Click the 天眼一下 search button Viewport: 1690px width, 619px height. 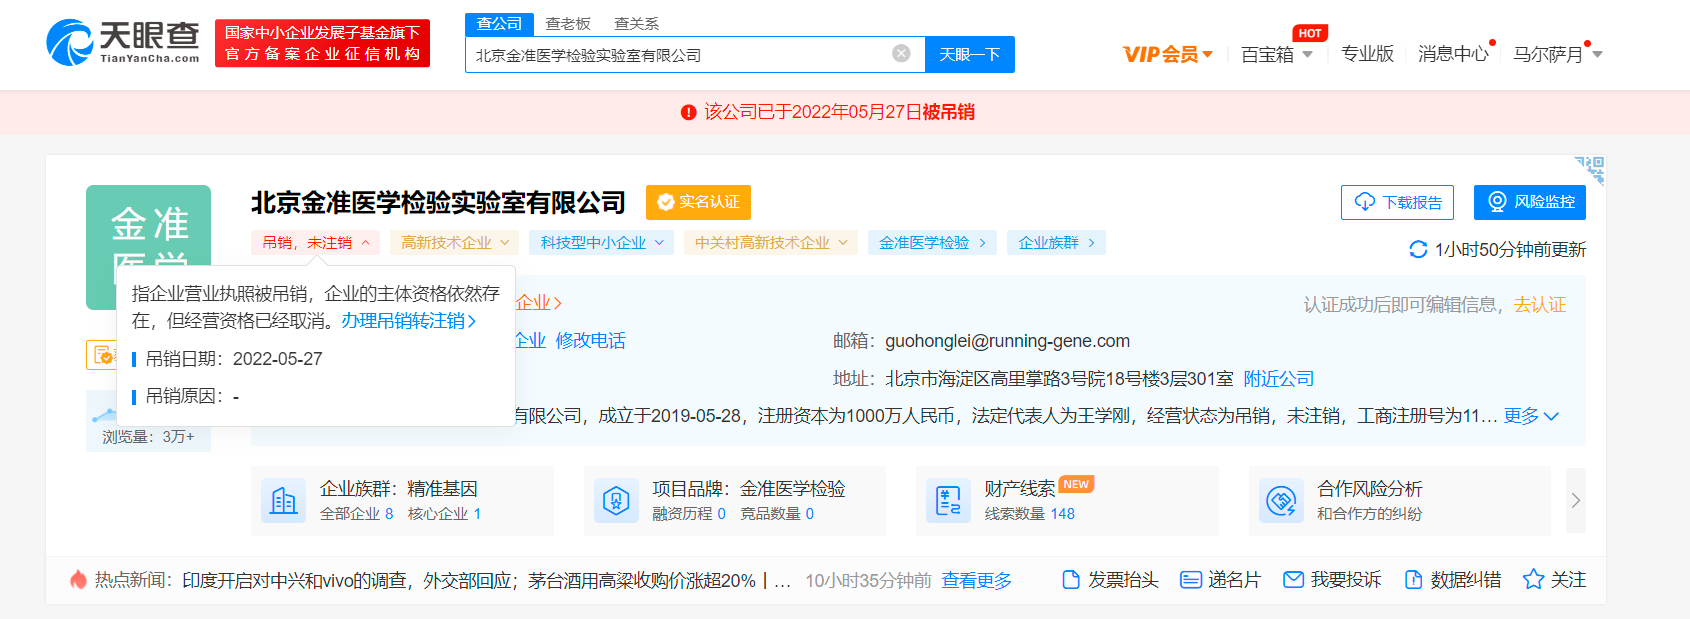970,54
